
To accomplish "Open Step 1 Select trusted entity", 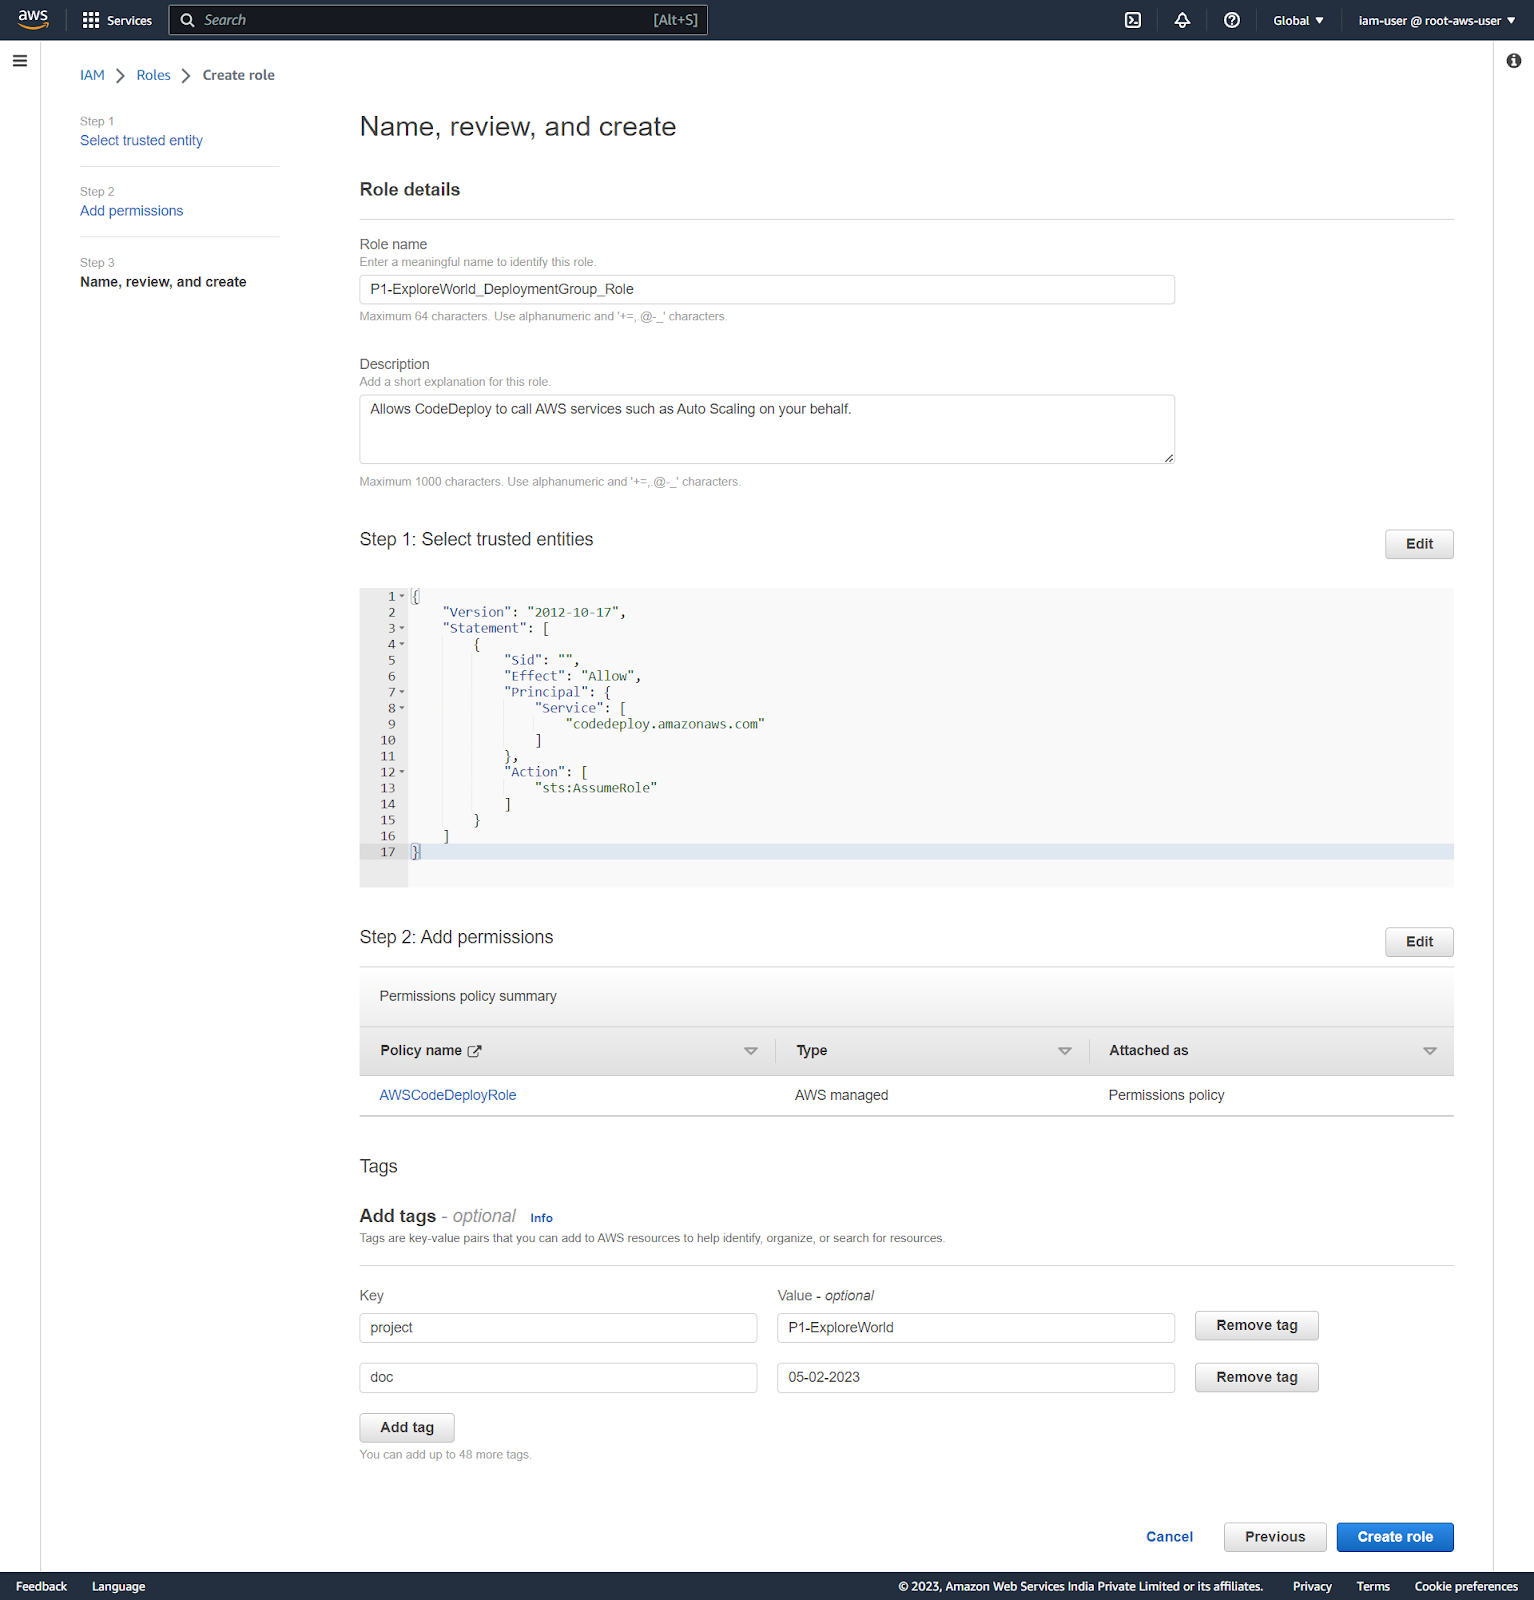I will click(x=141, y=141).
